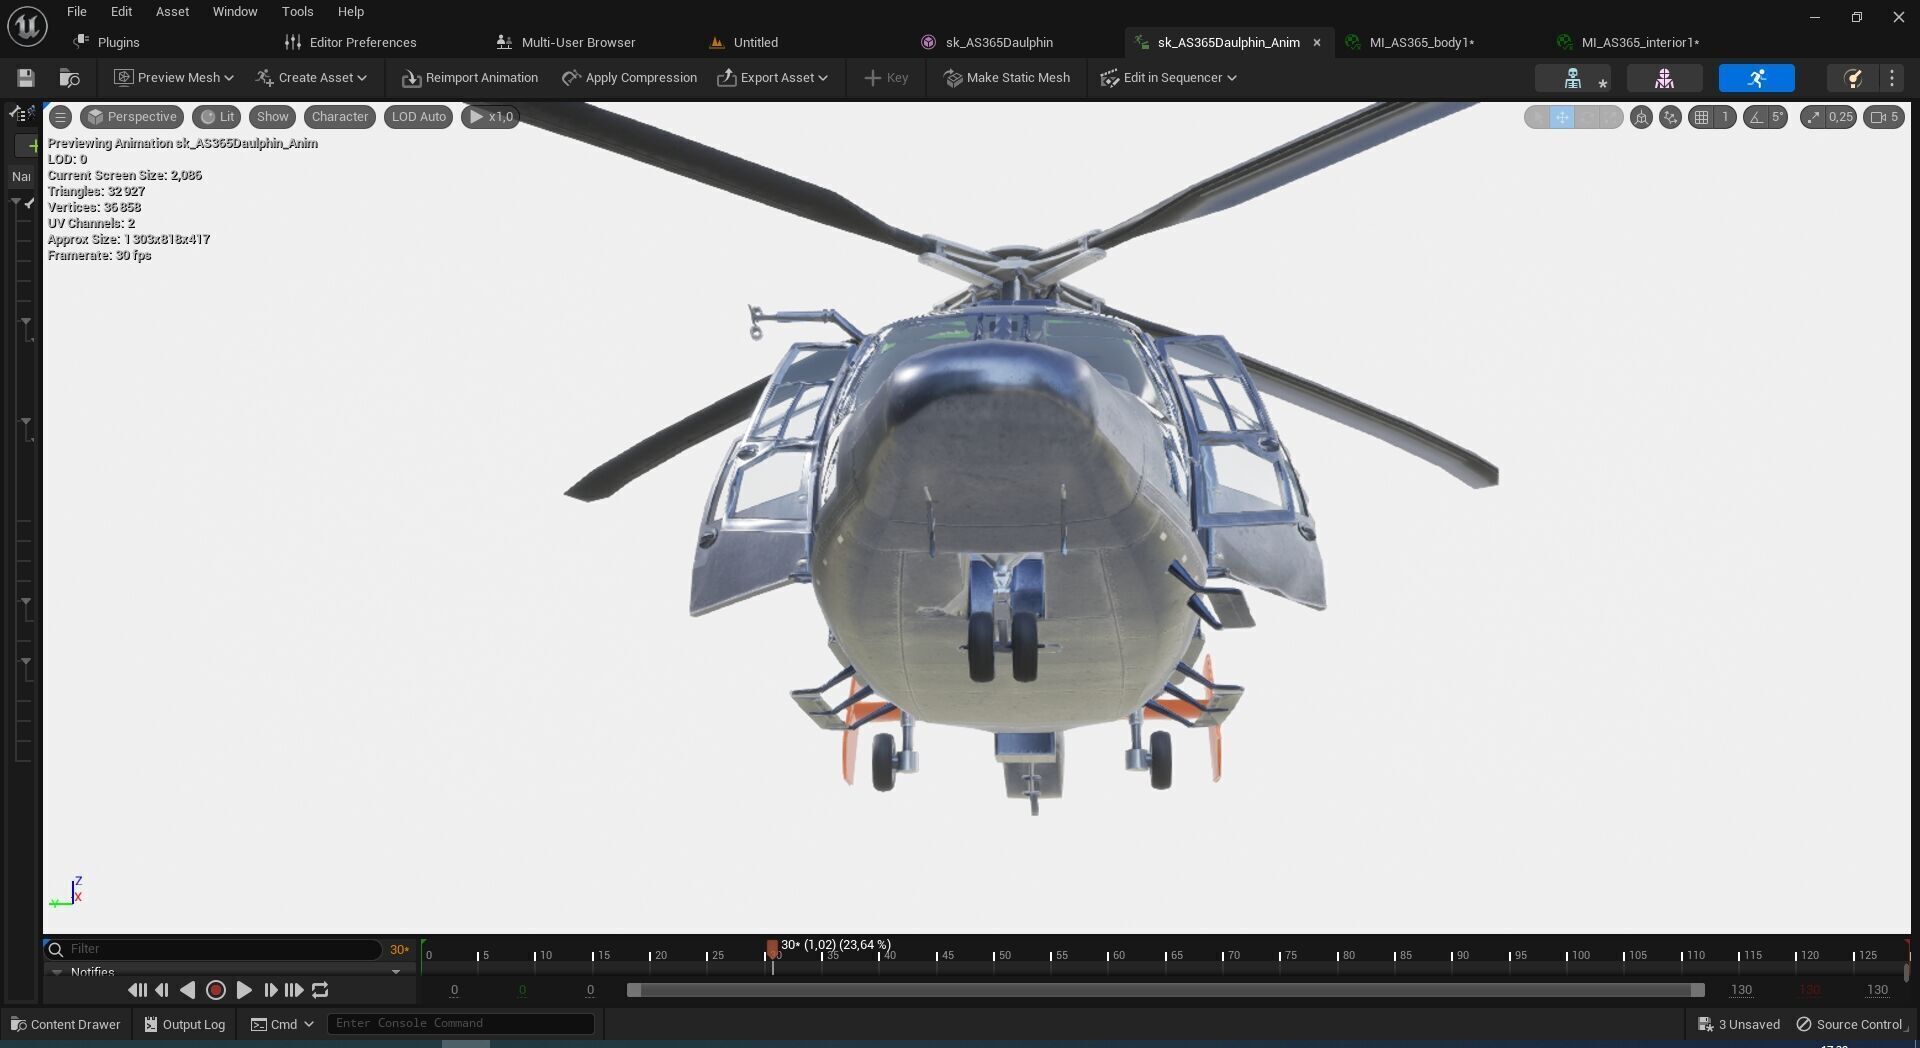The image size is (1920, 1048).
Task: Click the timeline playhead scrubber at frame 30
Action: coord(772,950)
